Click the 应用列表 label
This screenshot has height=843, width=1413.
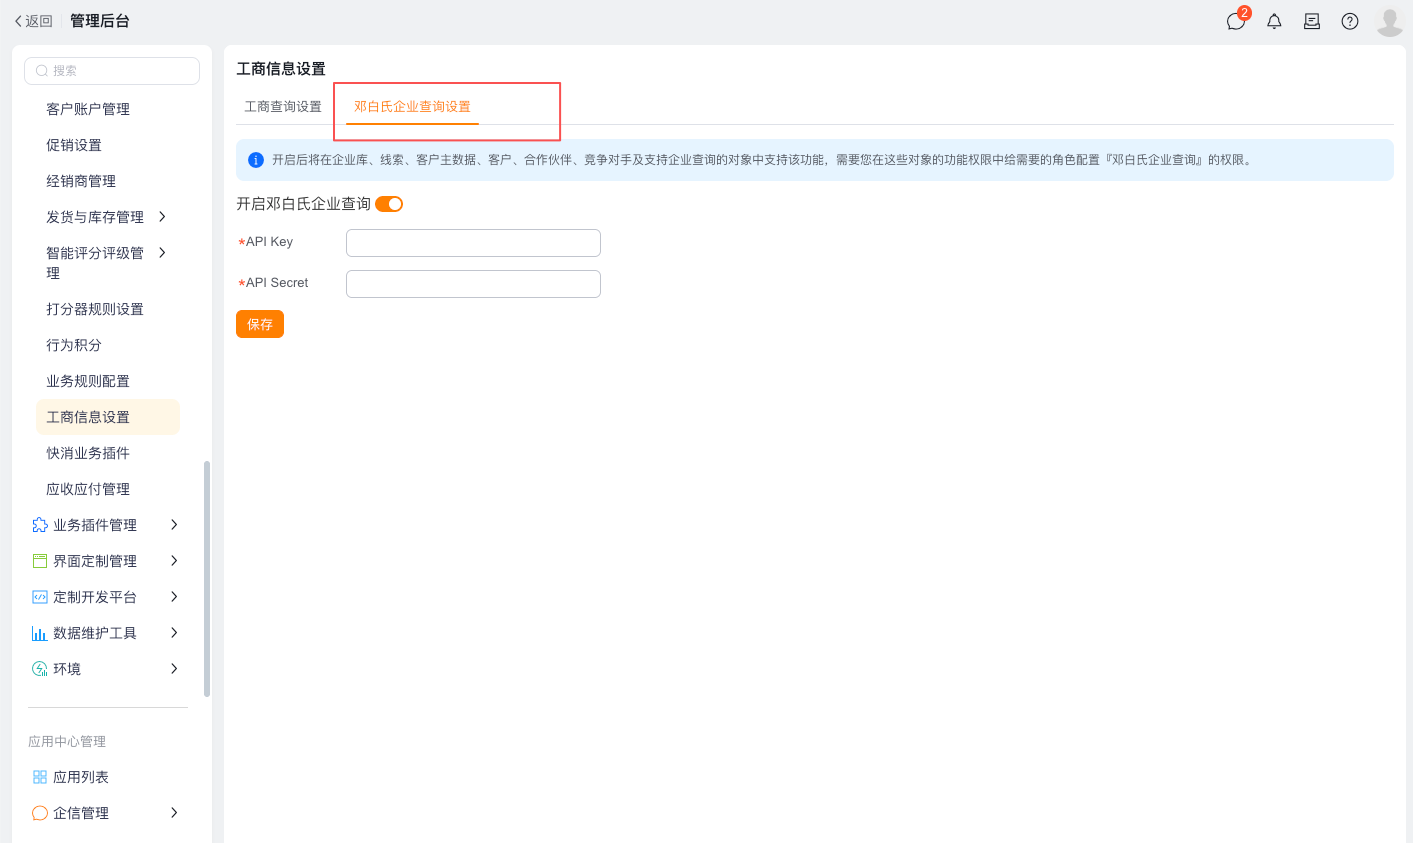[81, 777]
